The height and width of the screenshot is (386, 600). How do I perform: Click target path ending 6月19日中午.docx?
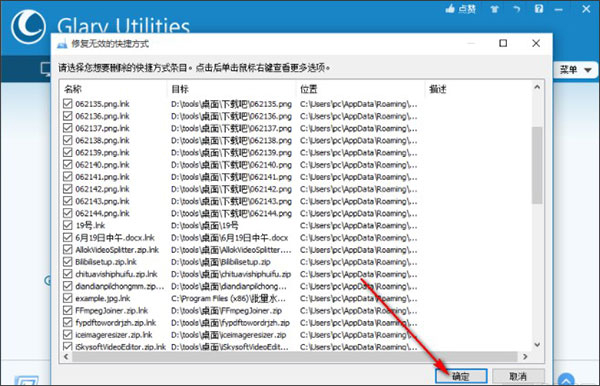[x=230, y=238]
